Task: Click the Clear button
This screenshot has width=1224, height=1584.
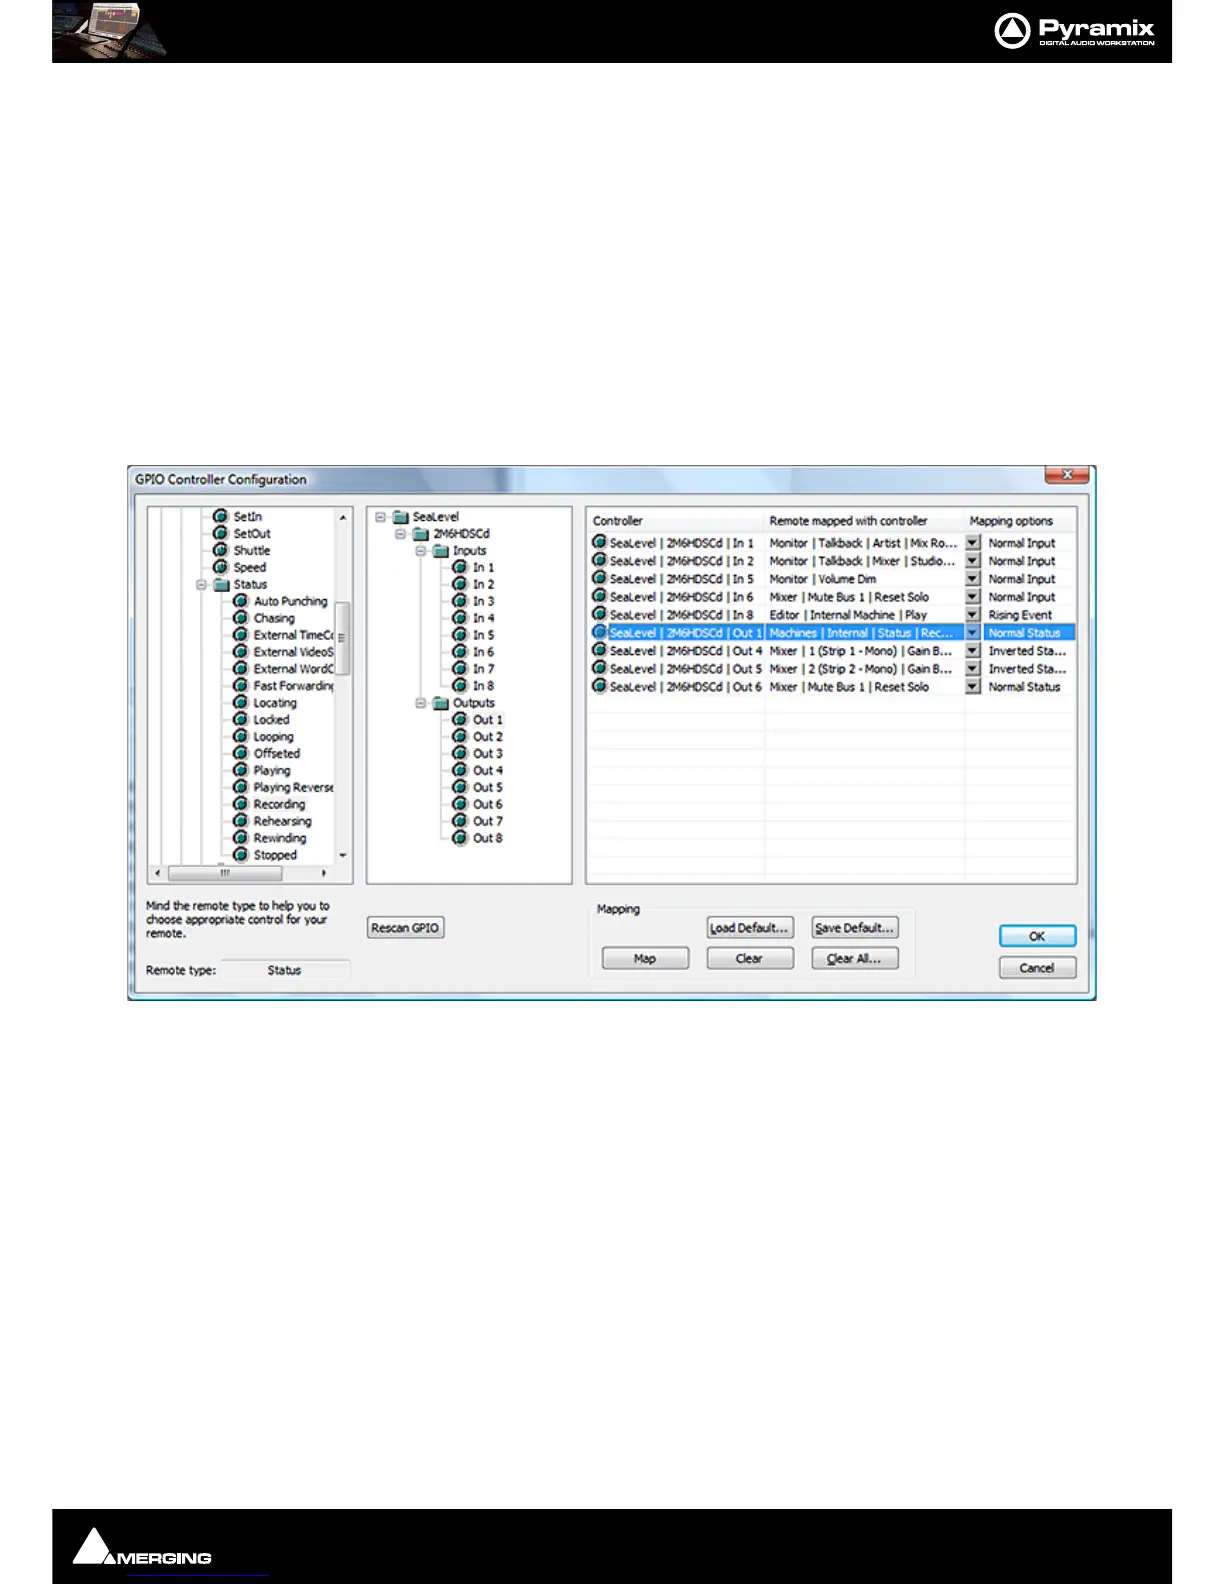Action: pos(750,958)
